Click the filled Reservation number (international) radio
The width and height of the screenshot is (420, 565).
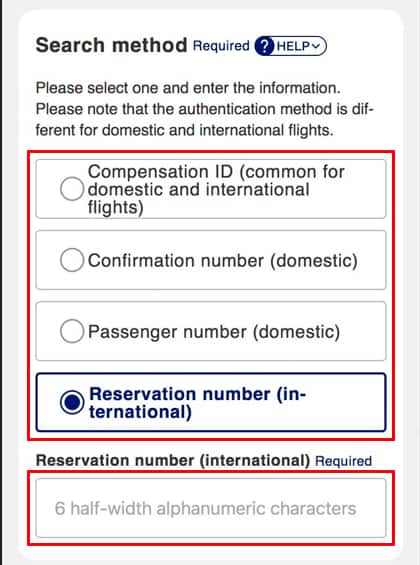(x=72, y=402)
